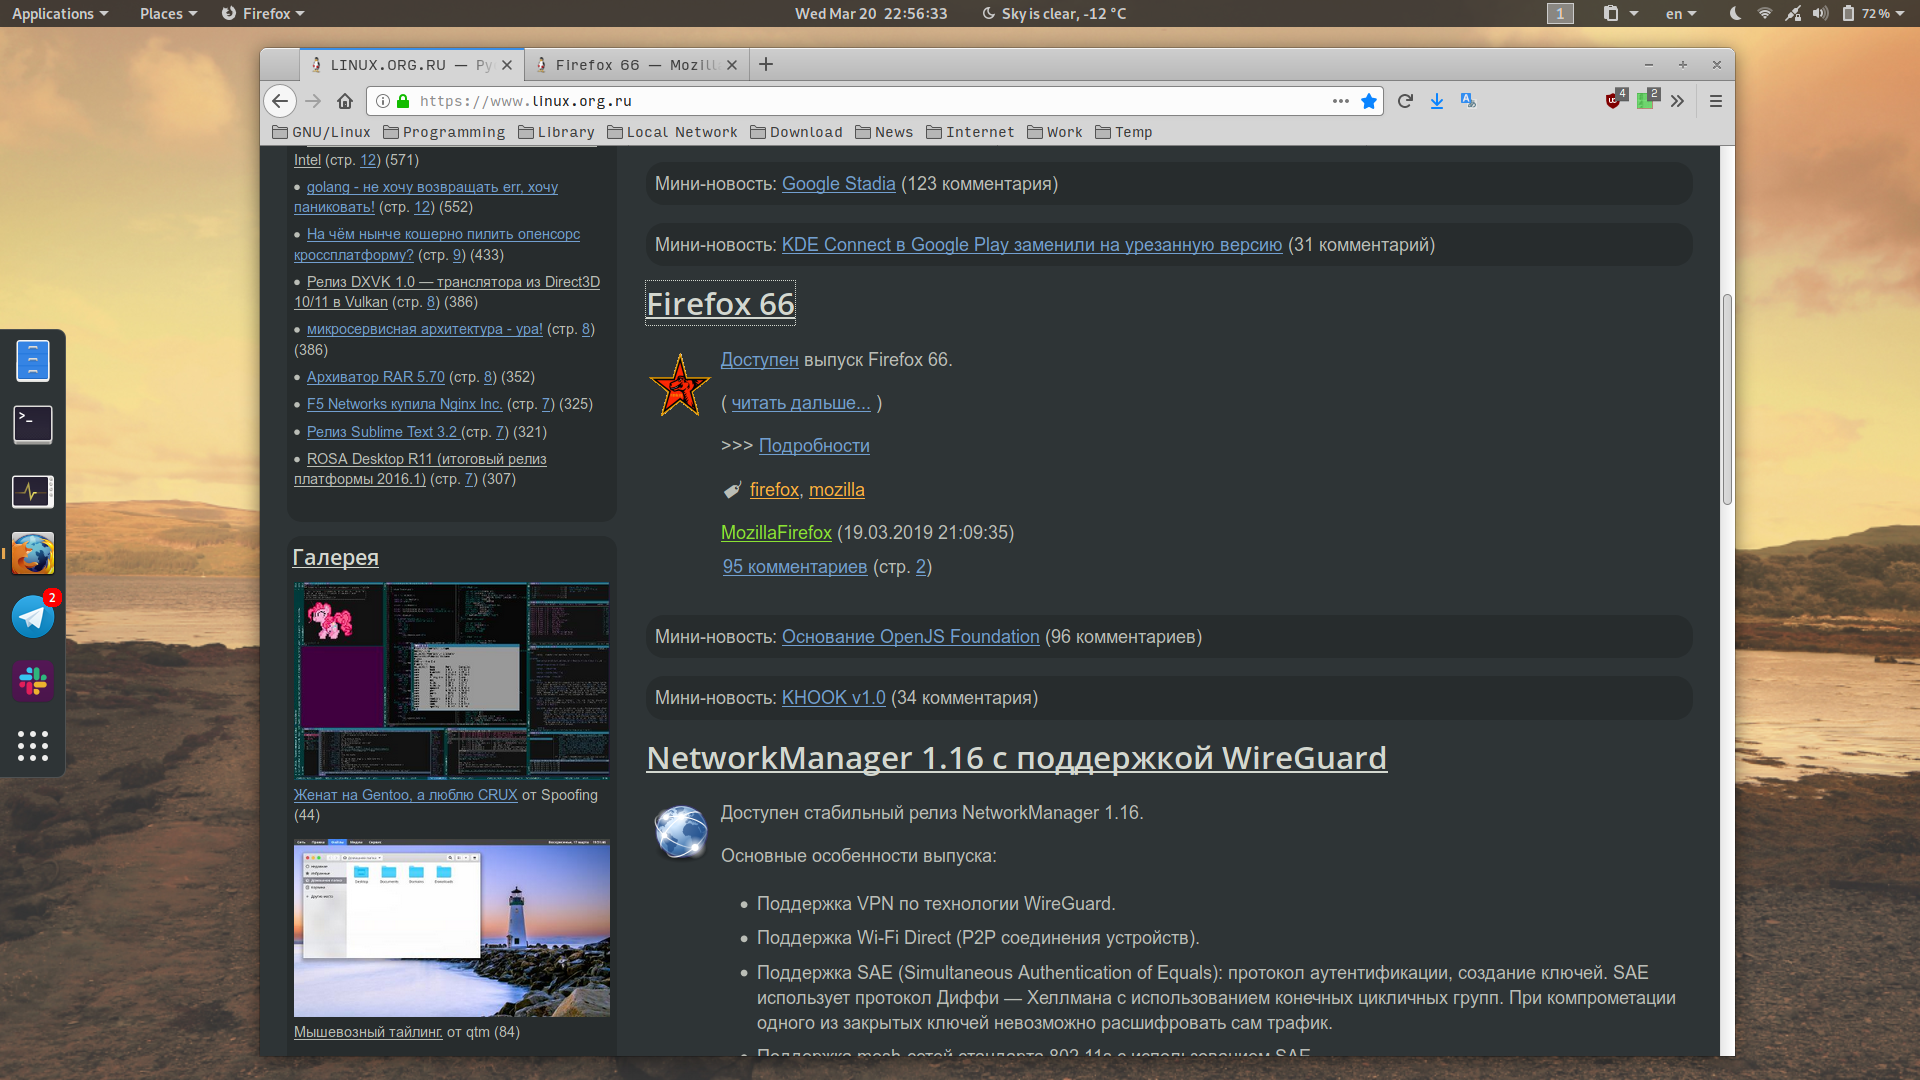Open the lighthouse desktop gallery thumbnail
Screen dimensions: 1920x1080
(x=451, y=928)
